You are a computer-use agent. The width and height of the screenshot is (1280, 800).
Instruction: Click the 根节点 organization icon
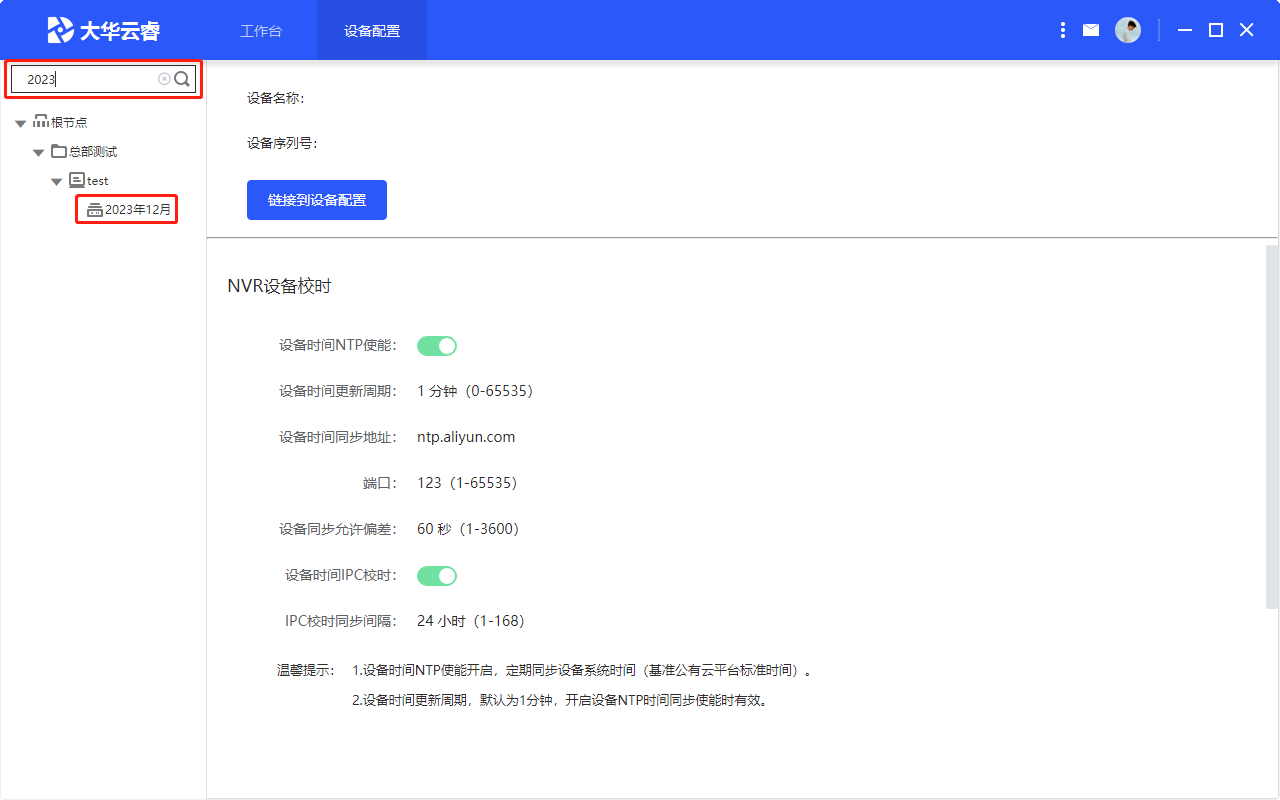coord(41,122)
